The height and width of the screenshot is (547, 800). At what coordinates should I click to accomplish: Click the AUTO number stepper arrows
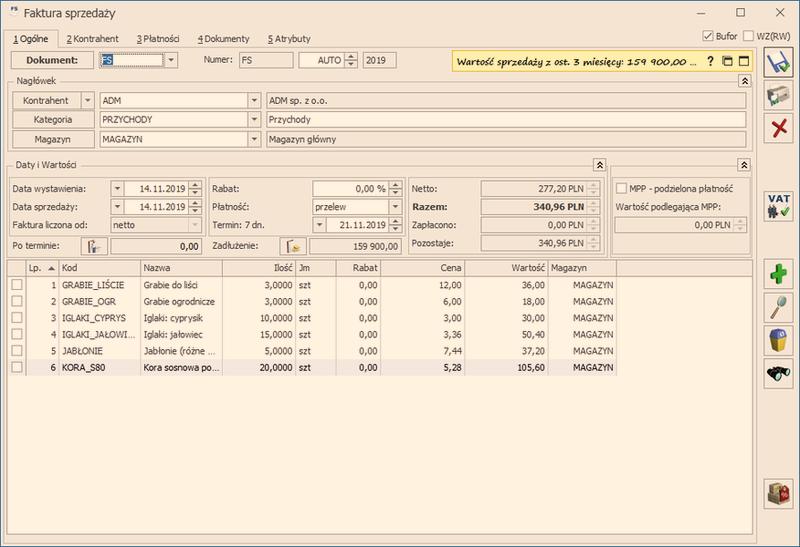[x=351, y=60]
